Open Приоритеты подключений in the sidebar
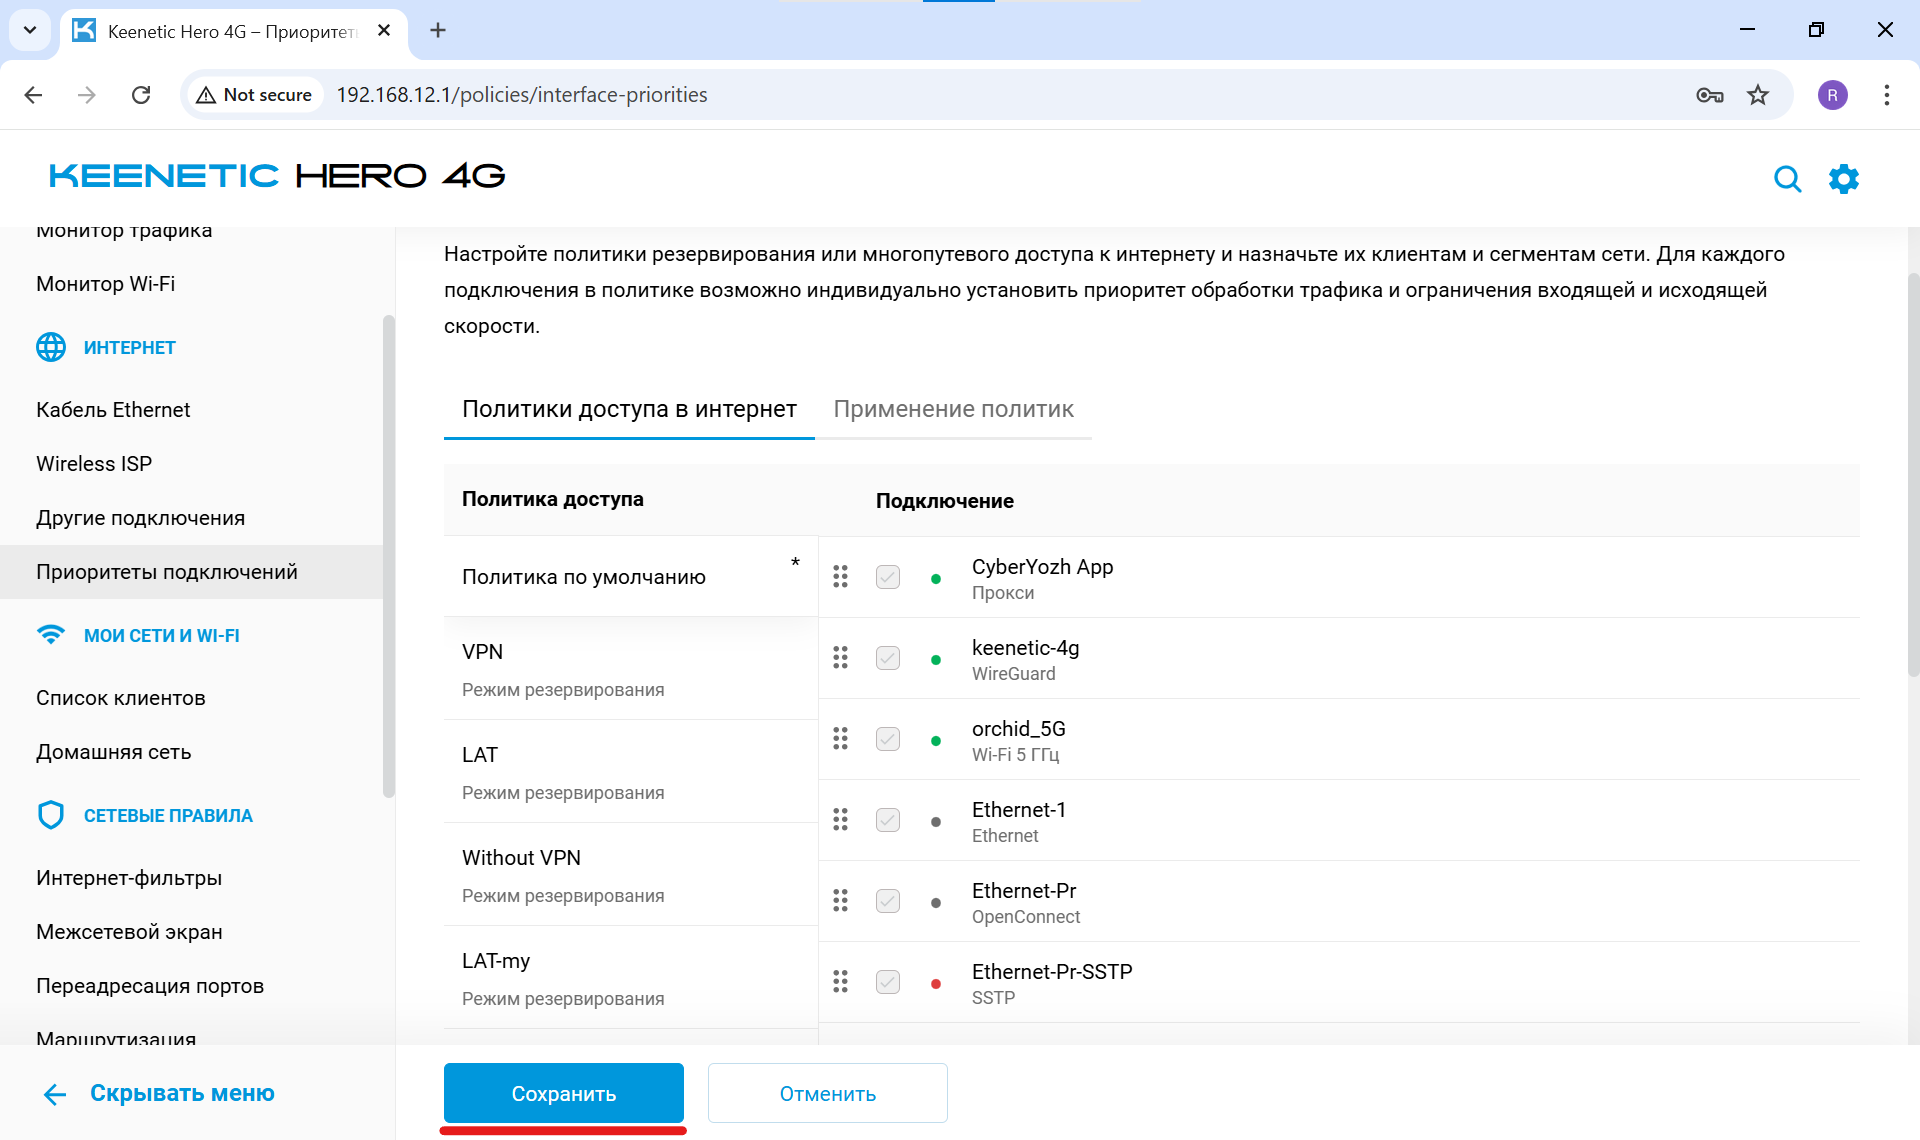This screenshot has height=1140, width=1920. [x=166, y=571]
